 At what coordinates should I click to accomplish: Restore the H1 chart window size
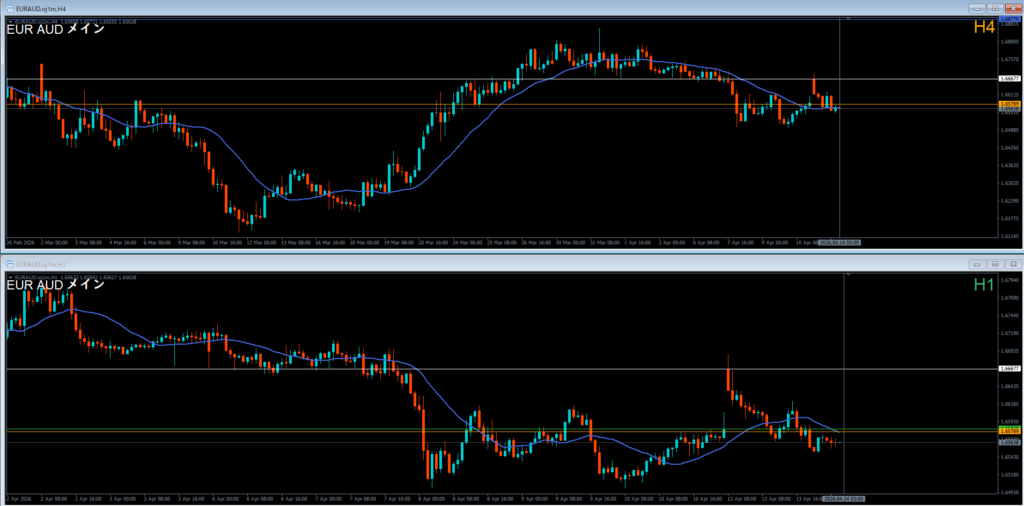click(x=995, y=264)
